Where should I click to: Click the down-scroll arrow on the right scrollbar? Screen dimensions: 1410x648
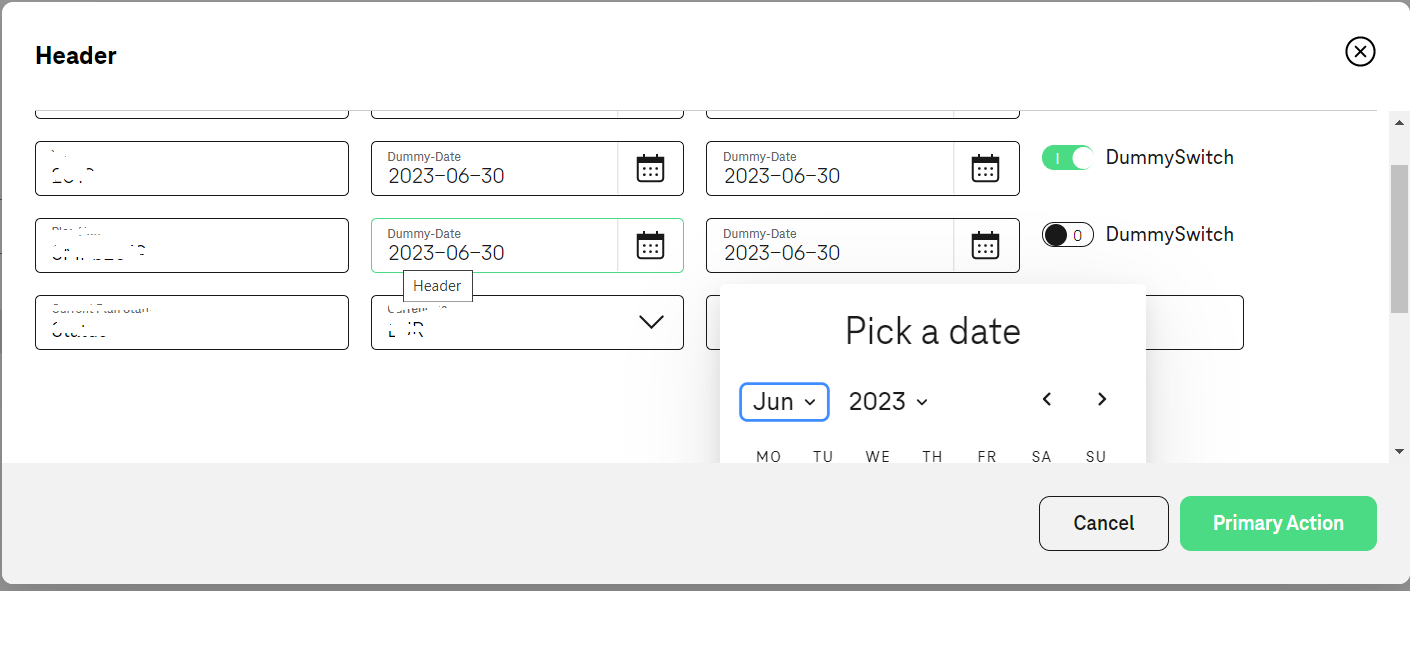tap(1399, 450)
